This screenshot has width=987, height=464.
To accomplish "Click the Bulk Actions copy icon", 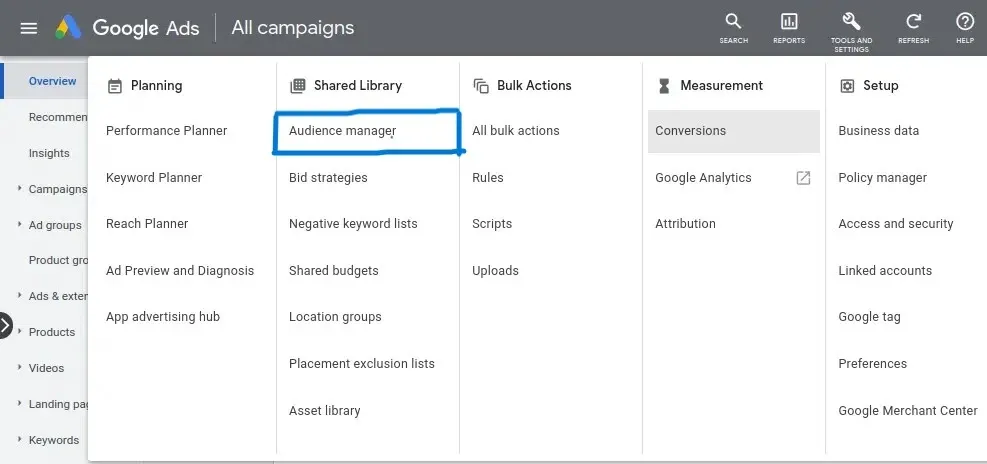I will [481, 86].
